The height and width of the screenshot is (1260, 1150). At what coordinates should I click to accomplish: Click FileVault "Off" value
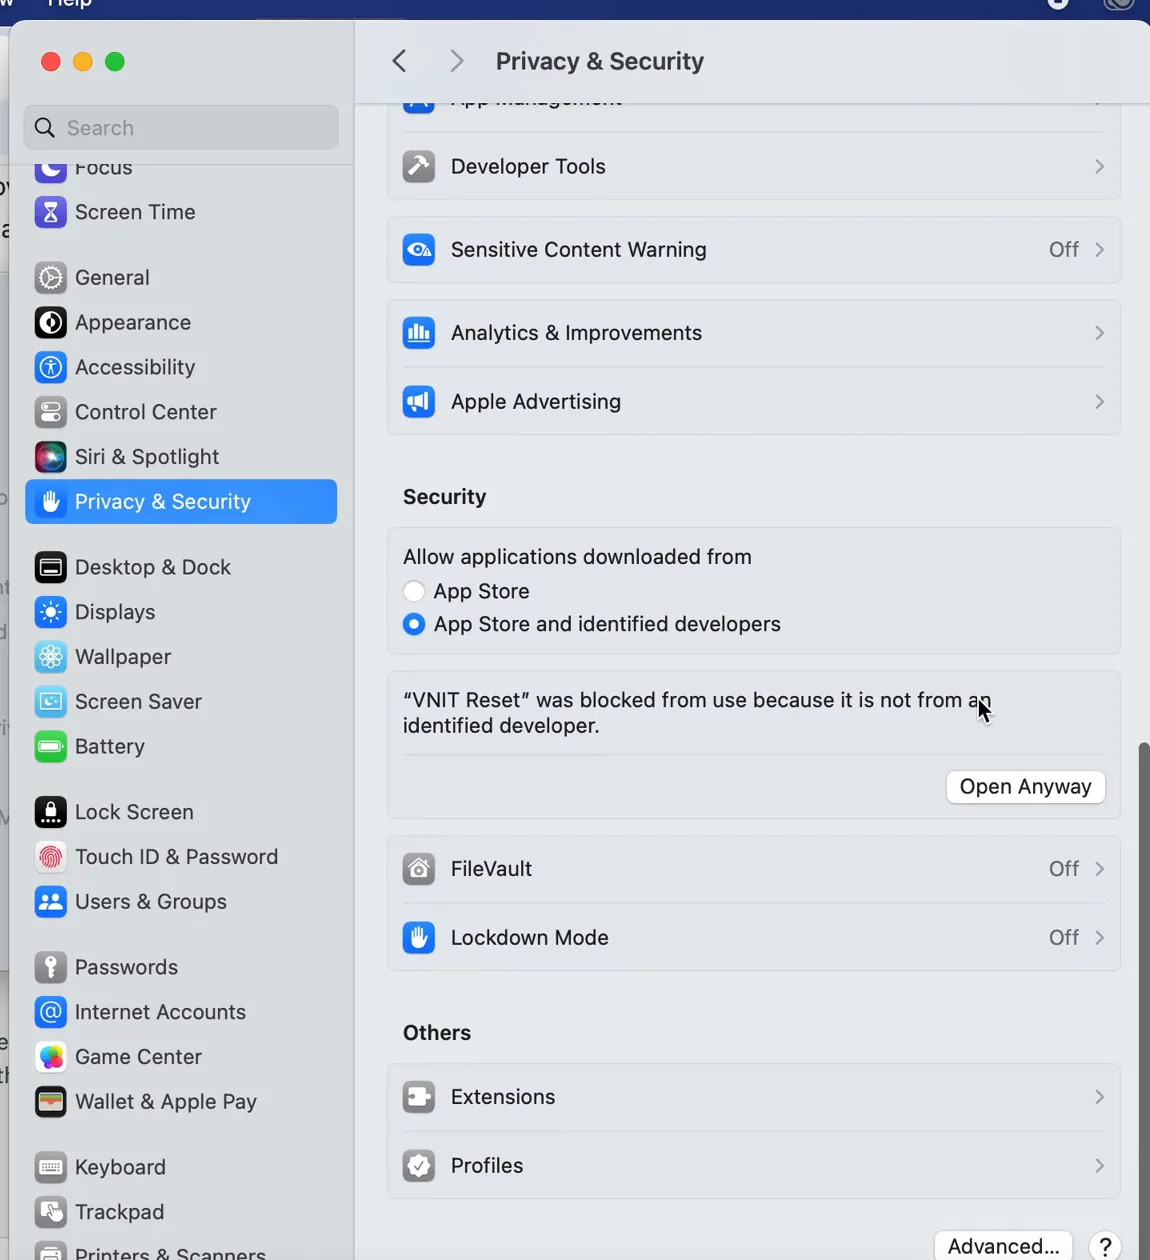(1063, 868)
